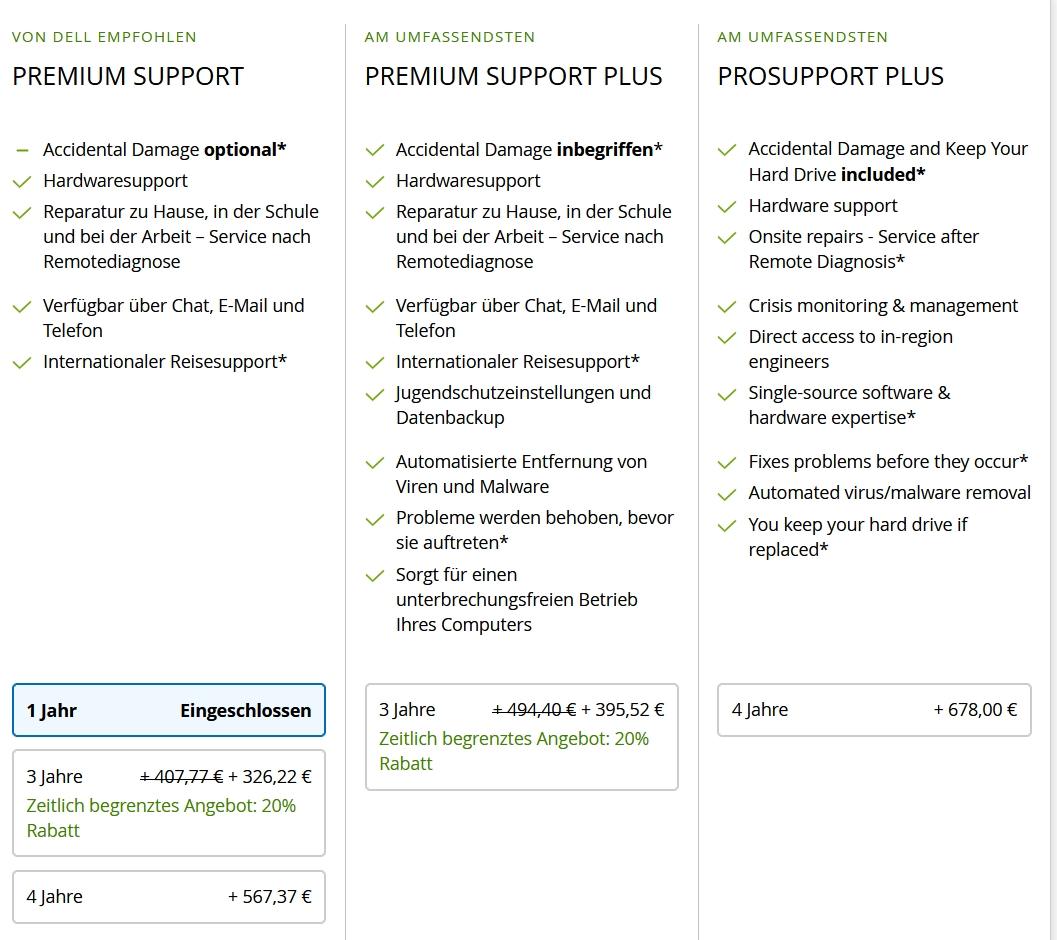Choose 3 Jahre Premium Support for 326,22 €
1057x940 pixels.
[168, 802]
